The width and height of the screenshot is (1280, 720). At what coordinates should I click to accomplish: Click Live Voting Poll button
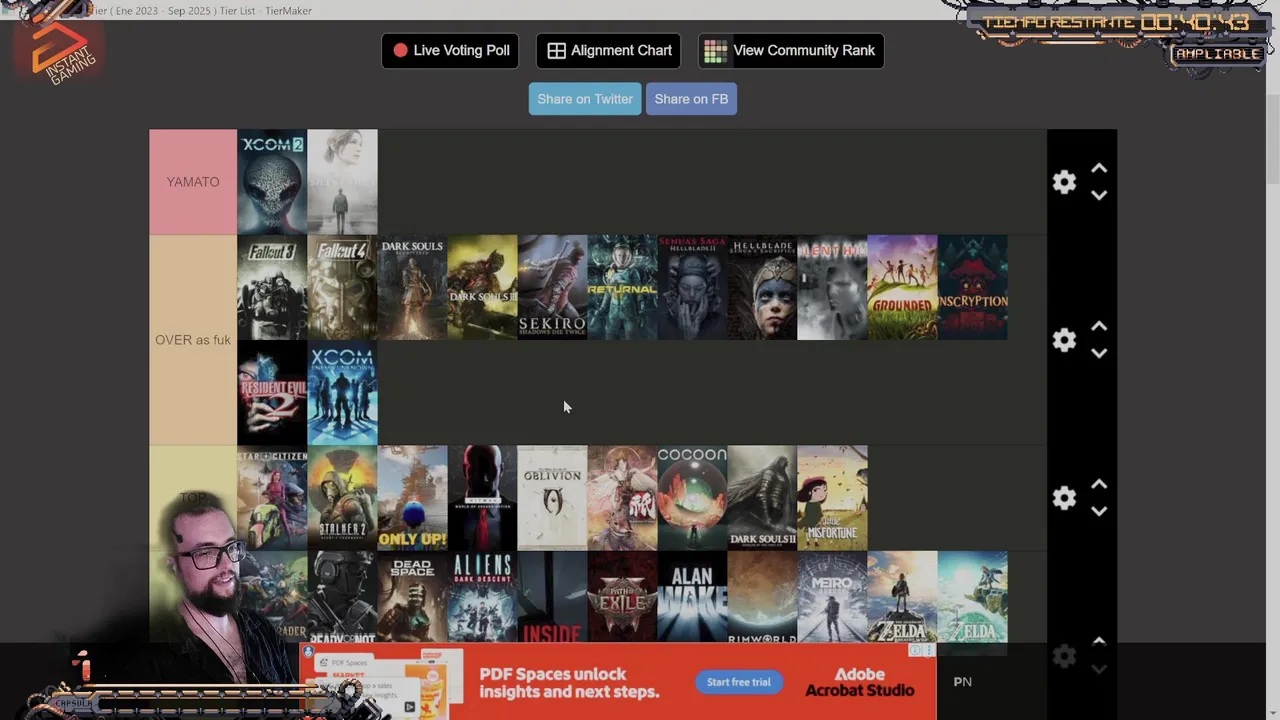[x=450, y=50]
